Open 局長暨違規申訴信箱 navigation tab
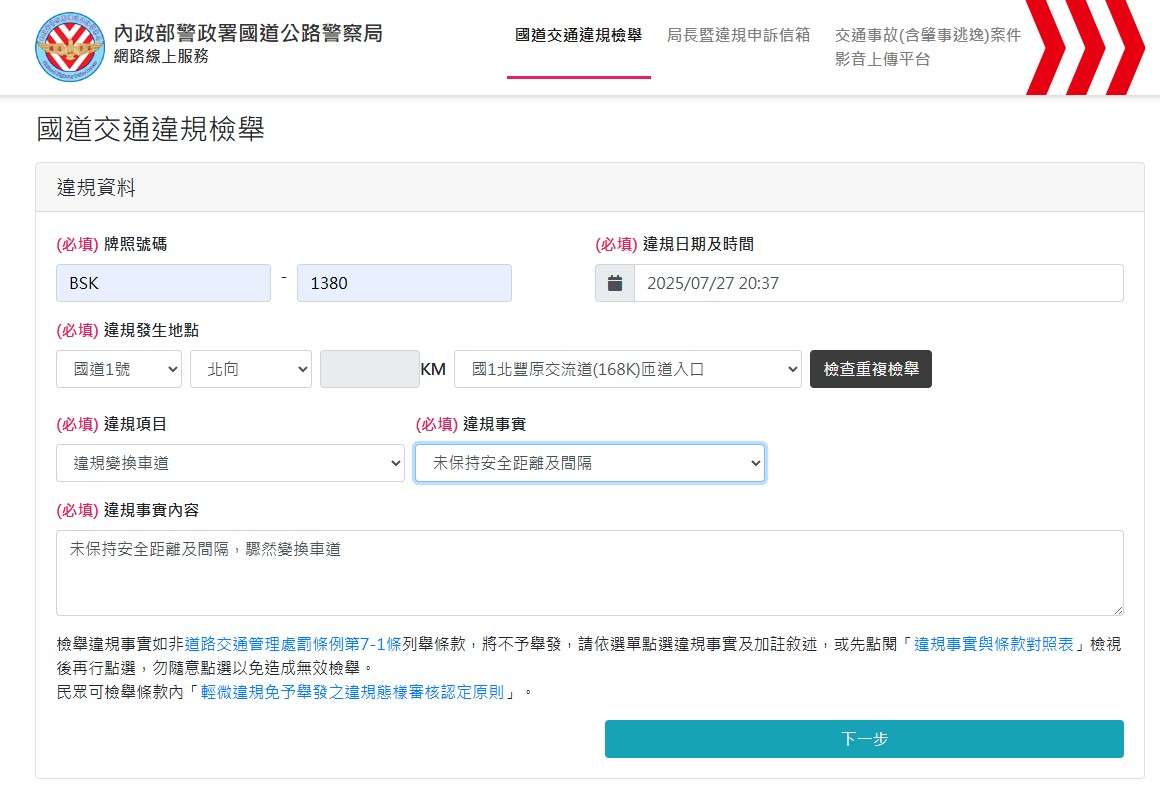Image resolution: width=1160 pixels, height=795 pixels. click(x=738, y=35)
